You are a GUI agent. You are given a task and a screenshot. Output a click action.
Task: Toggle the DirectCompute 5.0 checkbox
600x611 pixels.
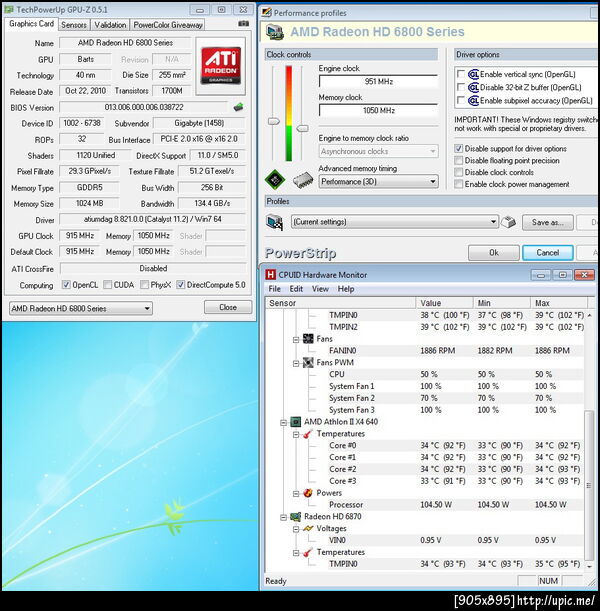pos(180,285)
